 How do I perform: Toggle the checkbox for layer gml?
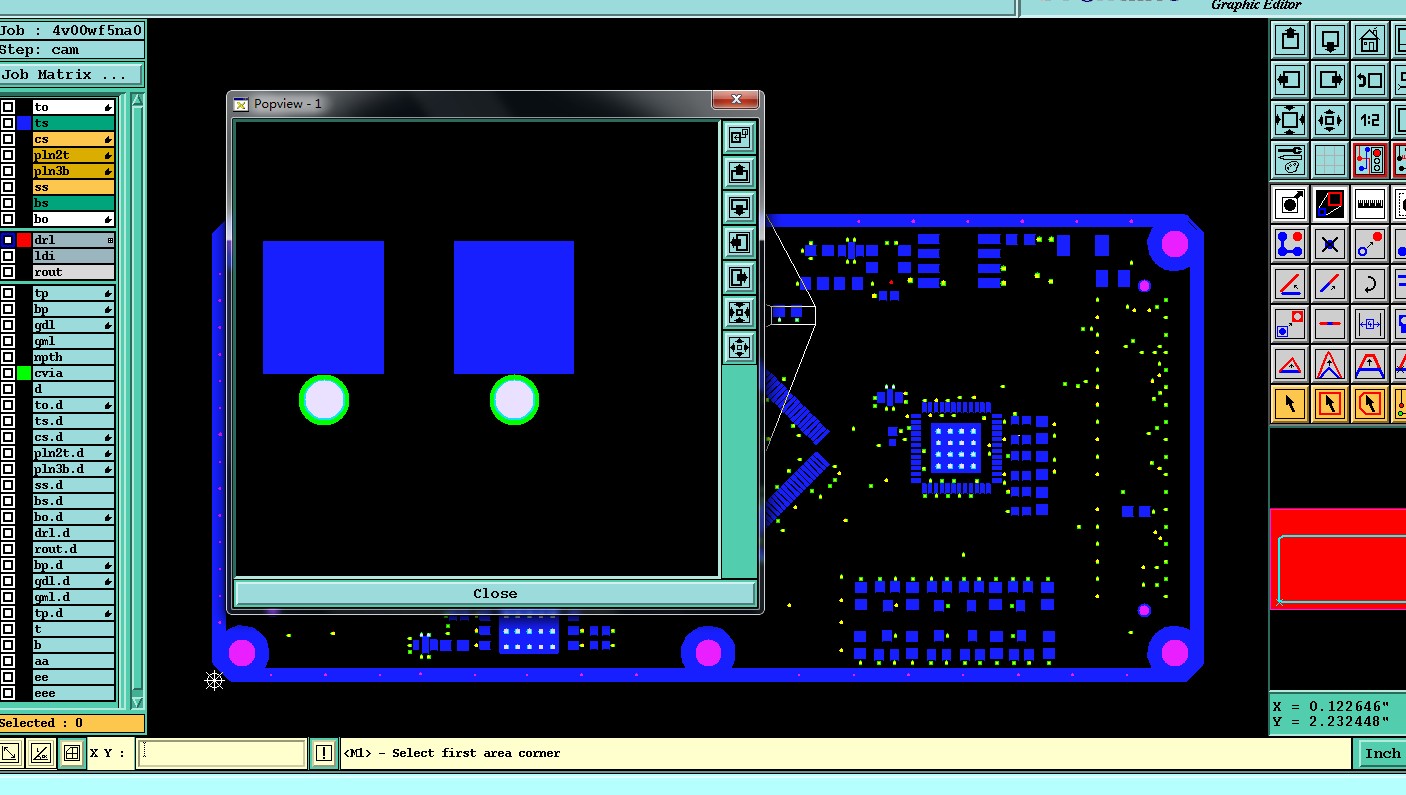8,341
